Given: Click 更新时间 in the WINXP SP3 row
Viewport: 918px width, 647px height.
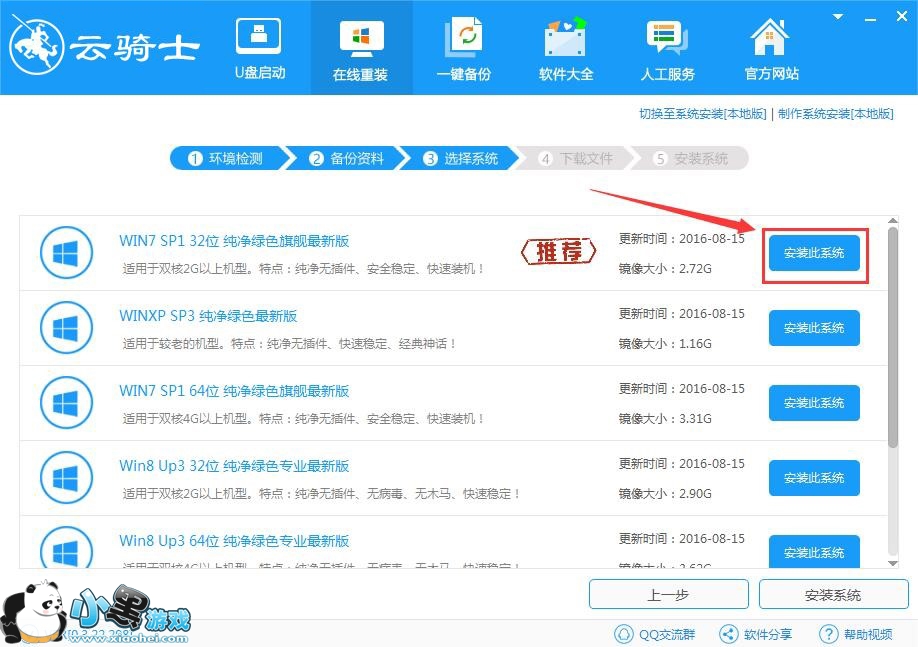Looking at the screenshot, I should point(681,313).
